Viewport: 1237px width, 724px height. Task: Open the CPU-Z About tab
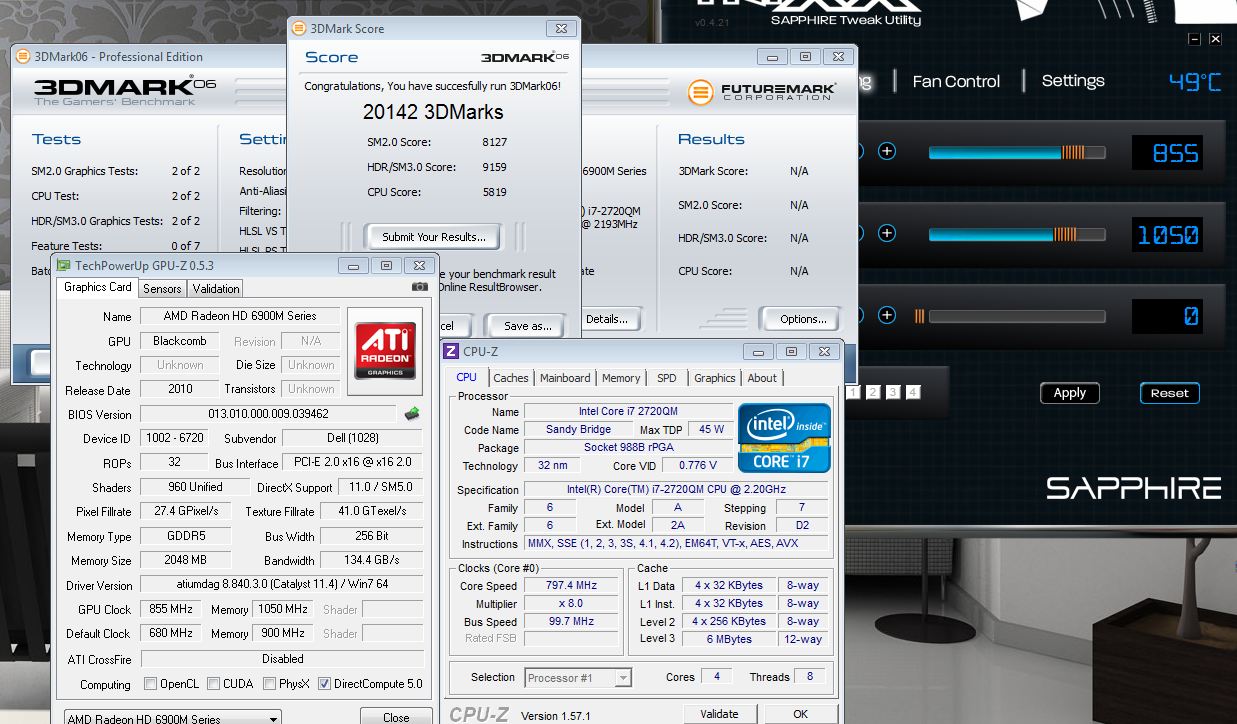click(762, 378)
